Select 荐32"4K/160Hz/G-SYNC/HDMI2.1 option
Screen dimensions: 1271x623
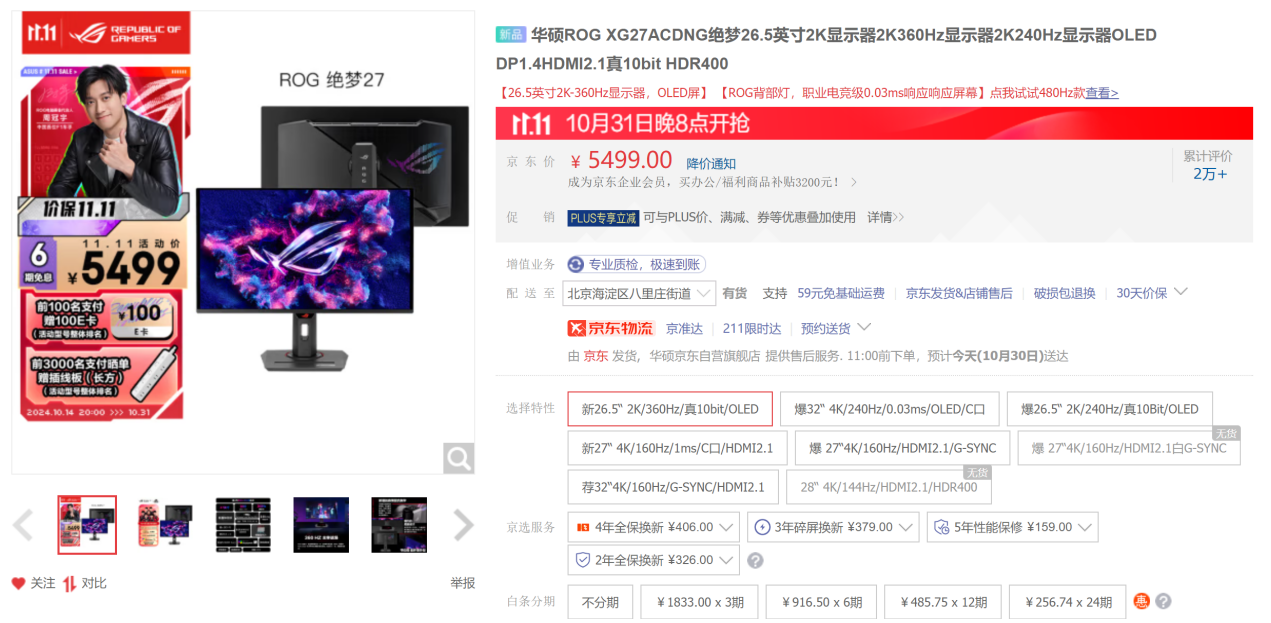(673, 487)
